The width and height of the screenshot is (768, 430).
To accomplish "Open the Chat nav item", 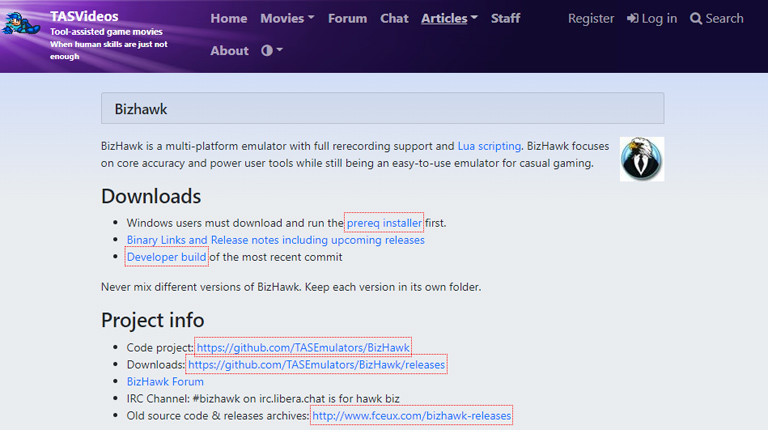I will pos(394,18).
